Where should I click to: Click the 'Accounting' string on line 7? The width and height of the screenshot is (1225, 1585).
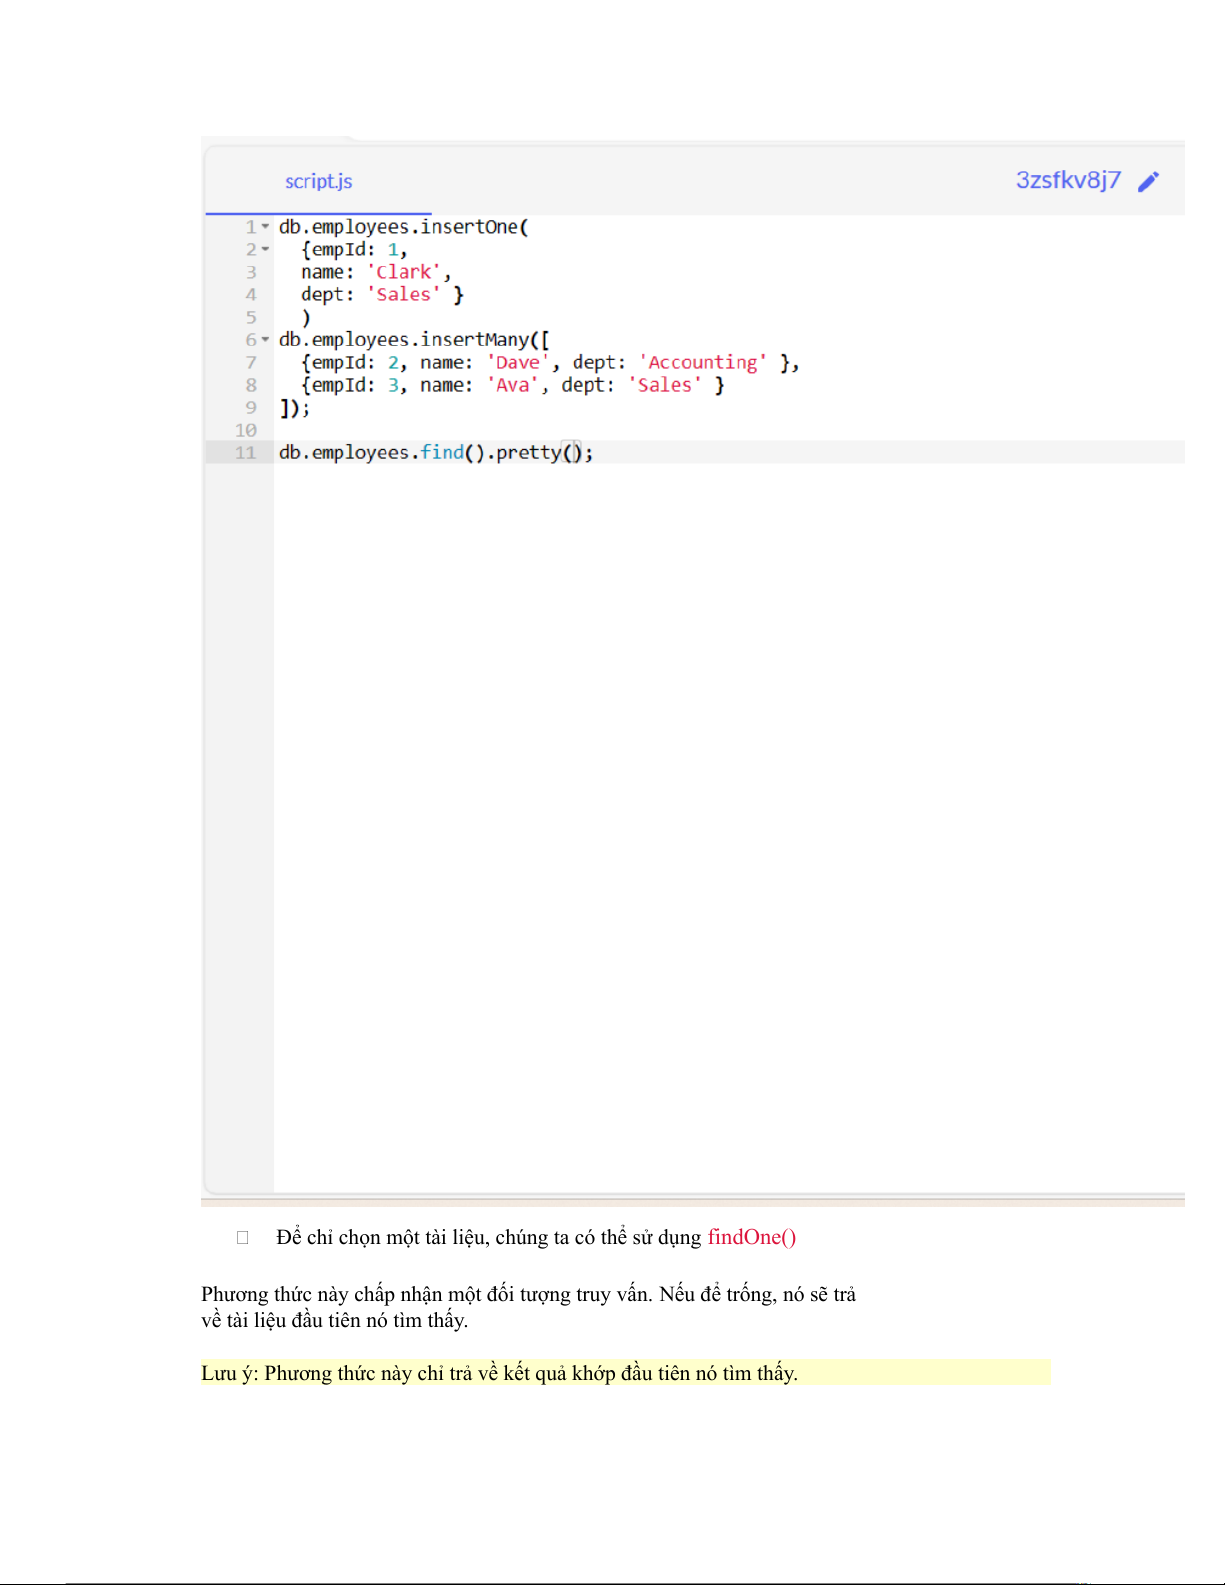point(703,363)
